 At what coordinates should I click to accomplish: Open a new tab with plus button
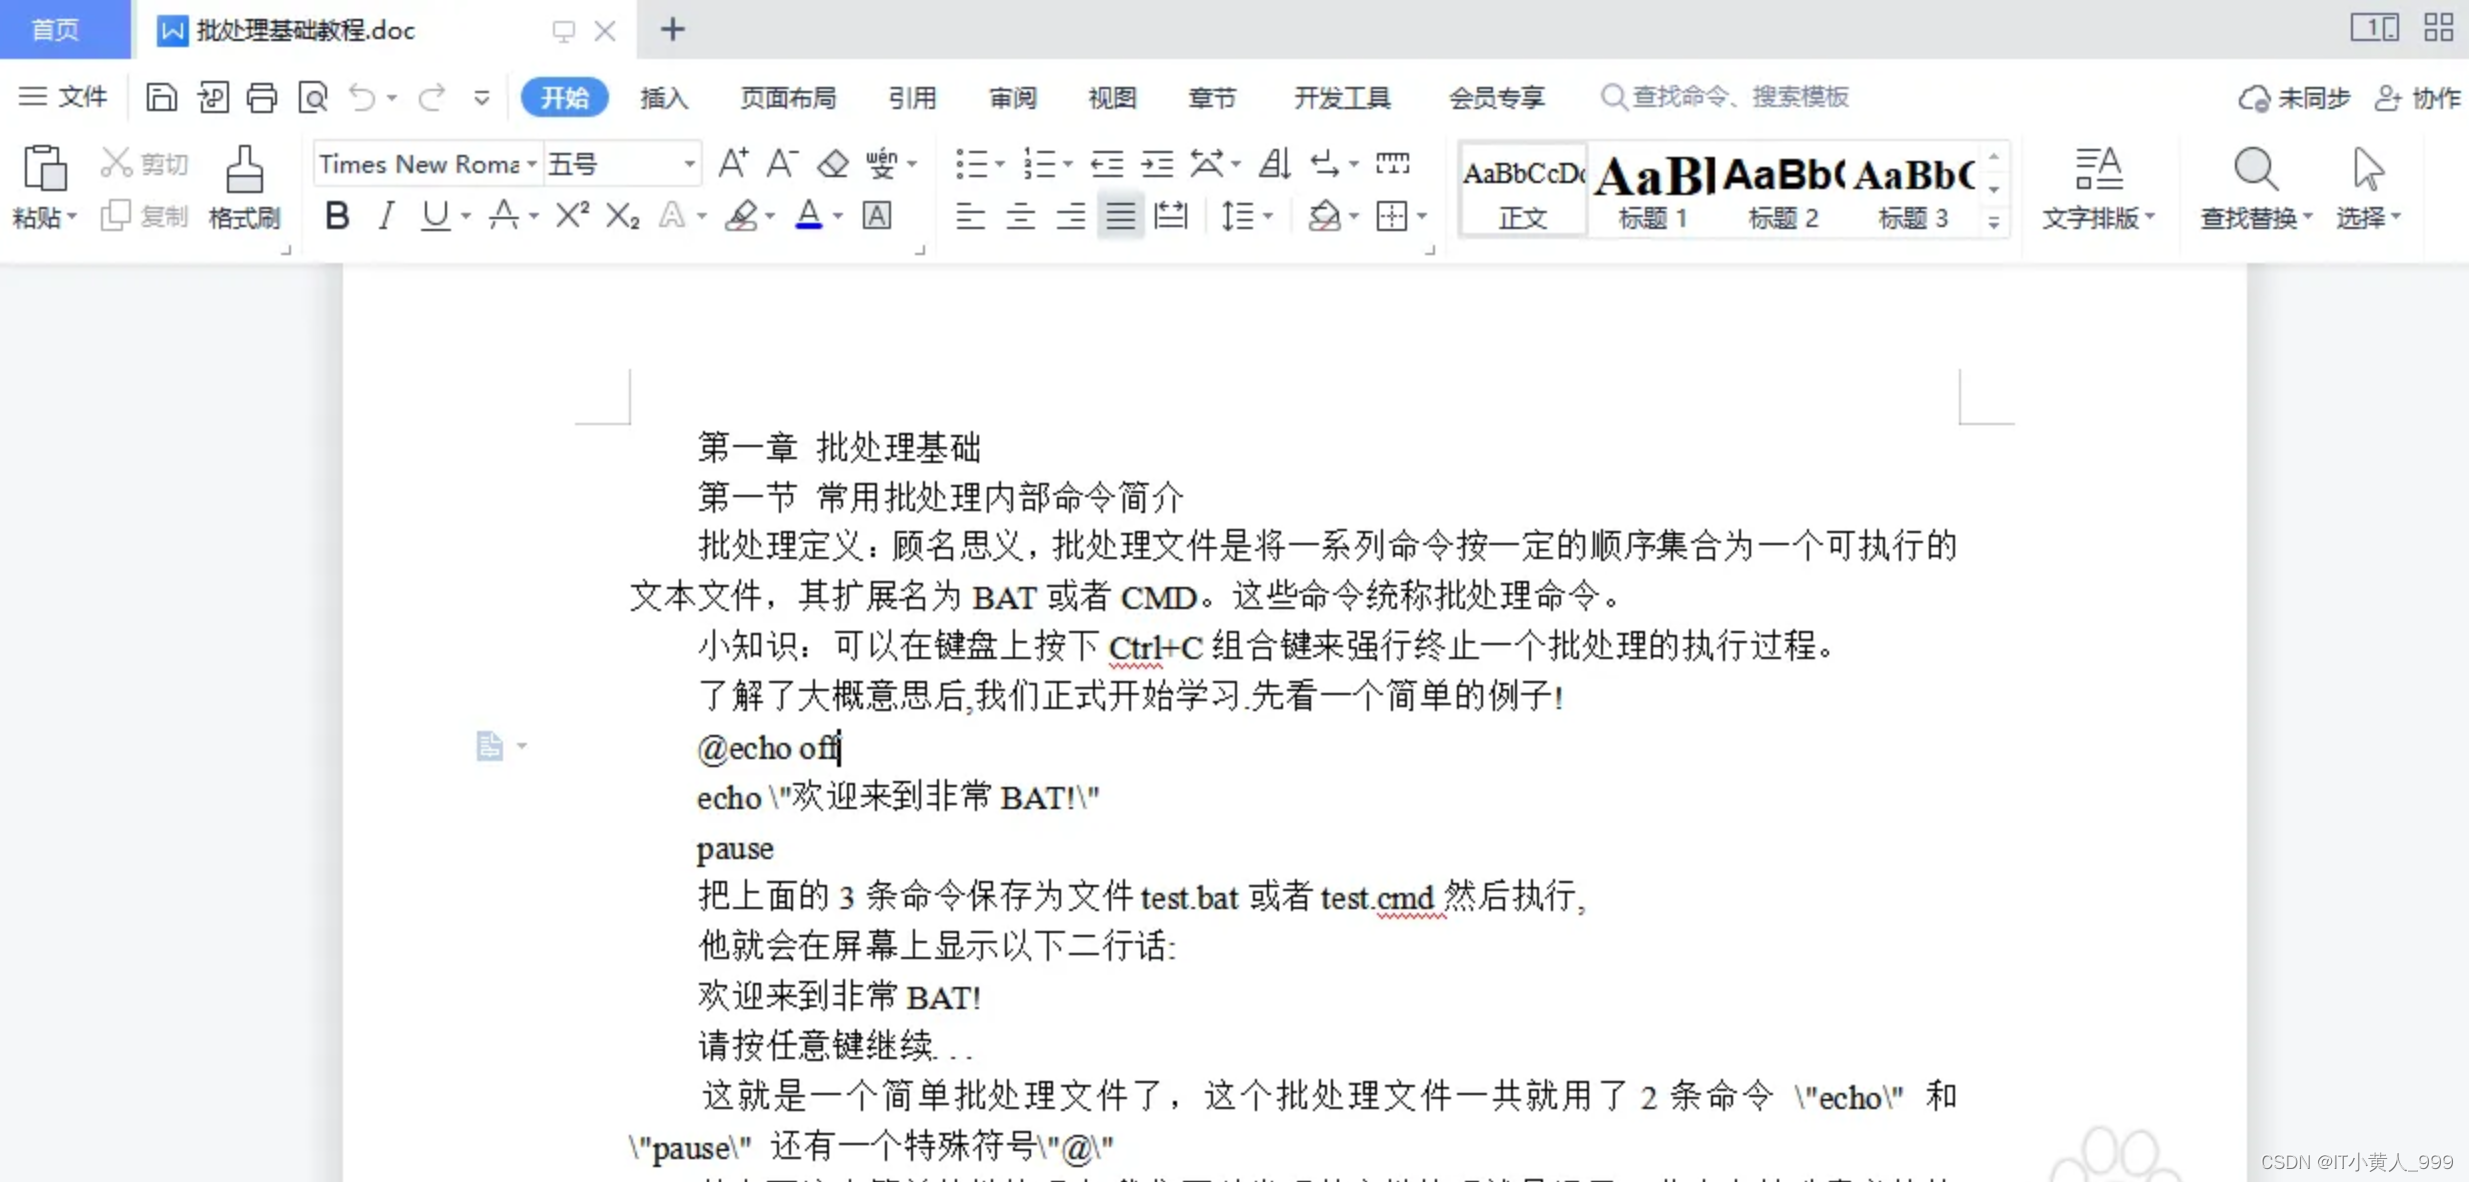click(672, 30)
